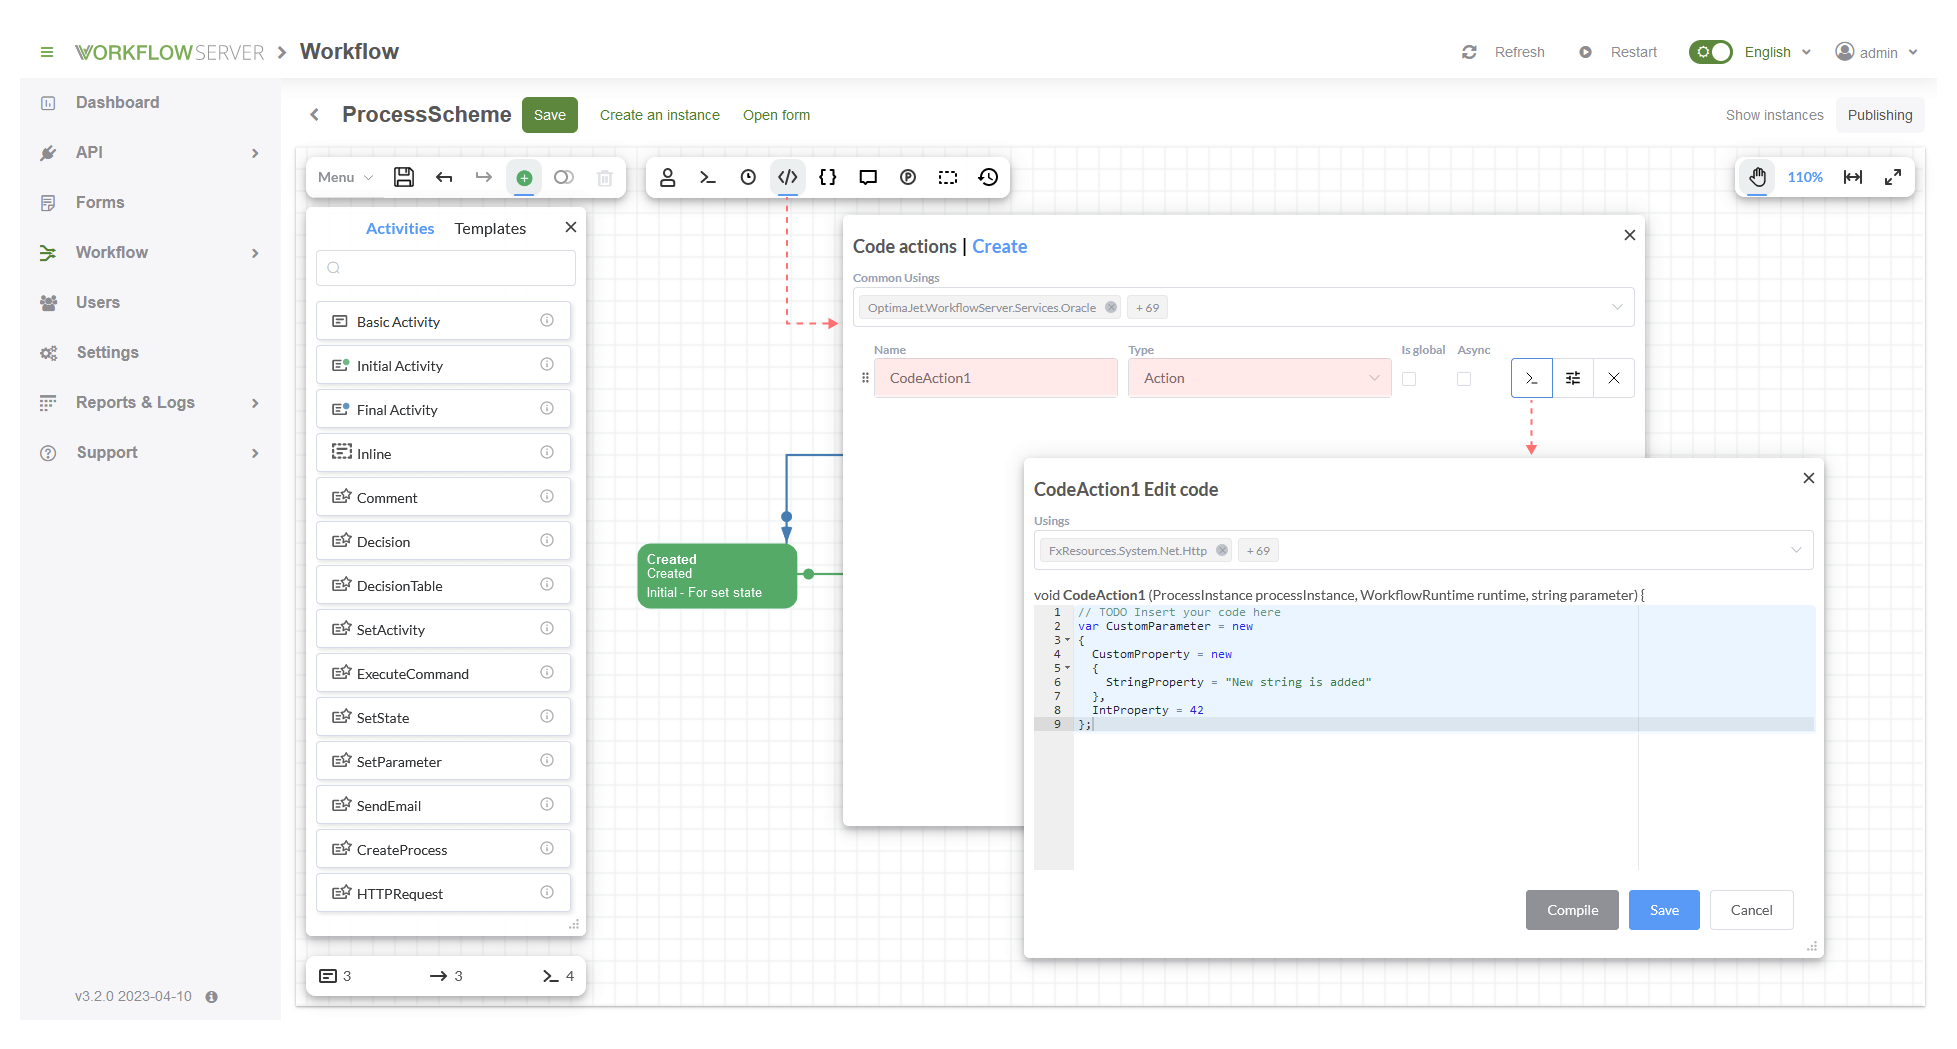Screen dimensions: 1957x1049
Task: Open the Commands prompt toolbar icon
Action: coord(708,177)
